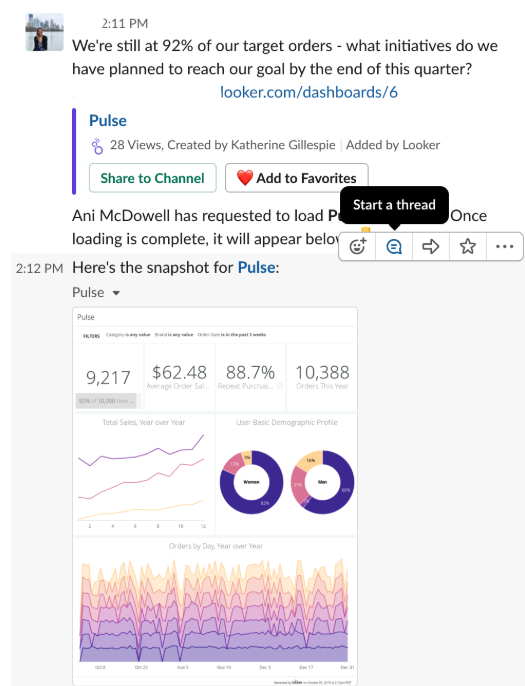Open the looker.com/dashboards/6 link
Screen dimensions: 525x686
(x=308, y=92)
